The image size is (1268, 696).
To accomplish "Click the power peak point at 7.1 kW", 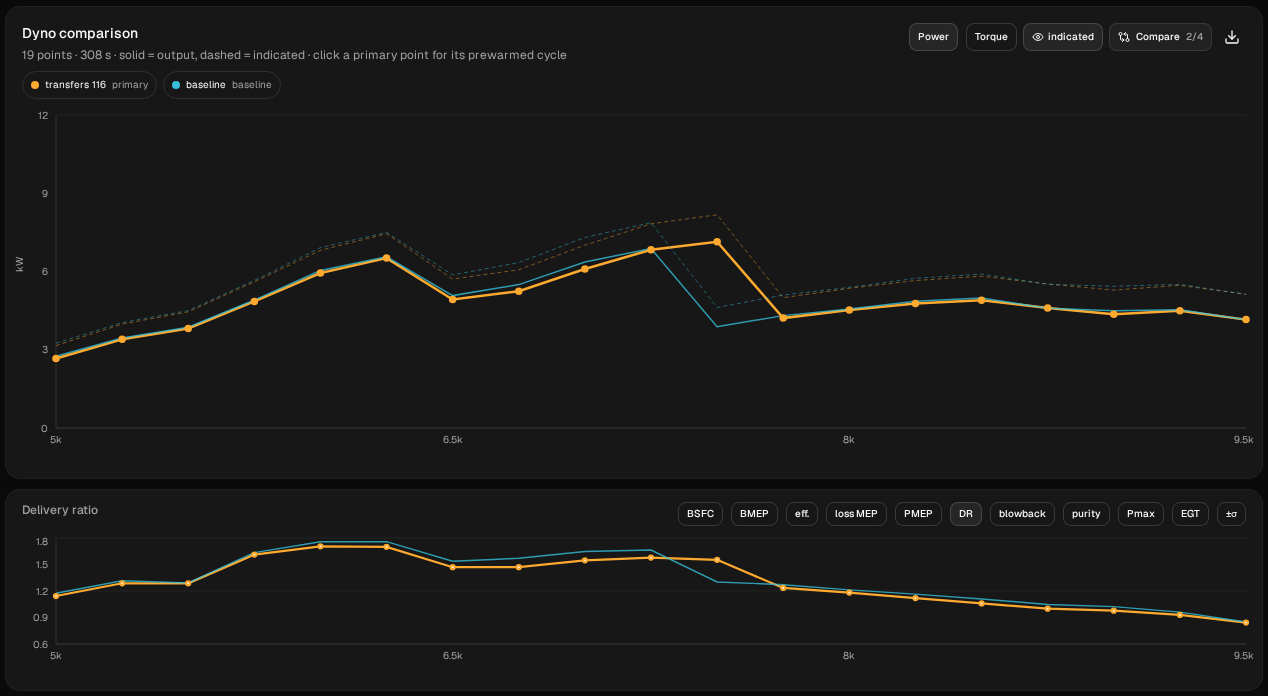I will coord(717,242).
